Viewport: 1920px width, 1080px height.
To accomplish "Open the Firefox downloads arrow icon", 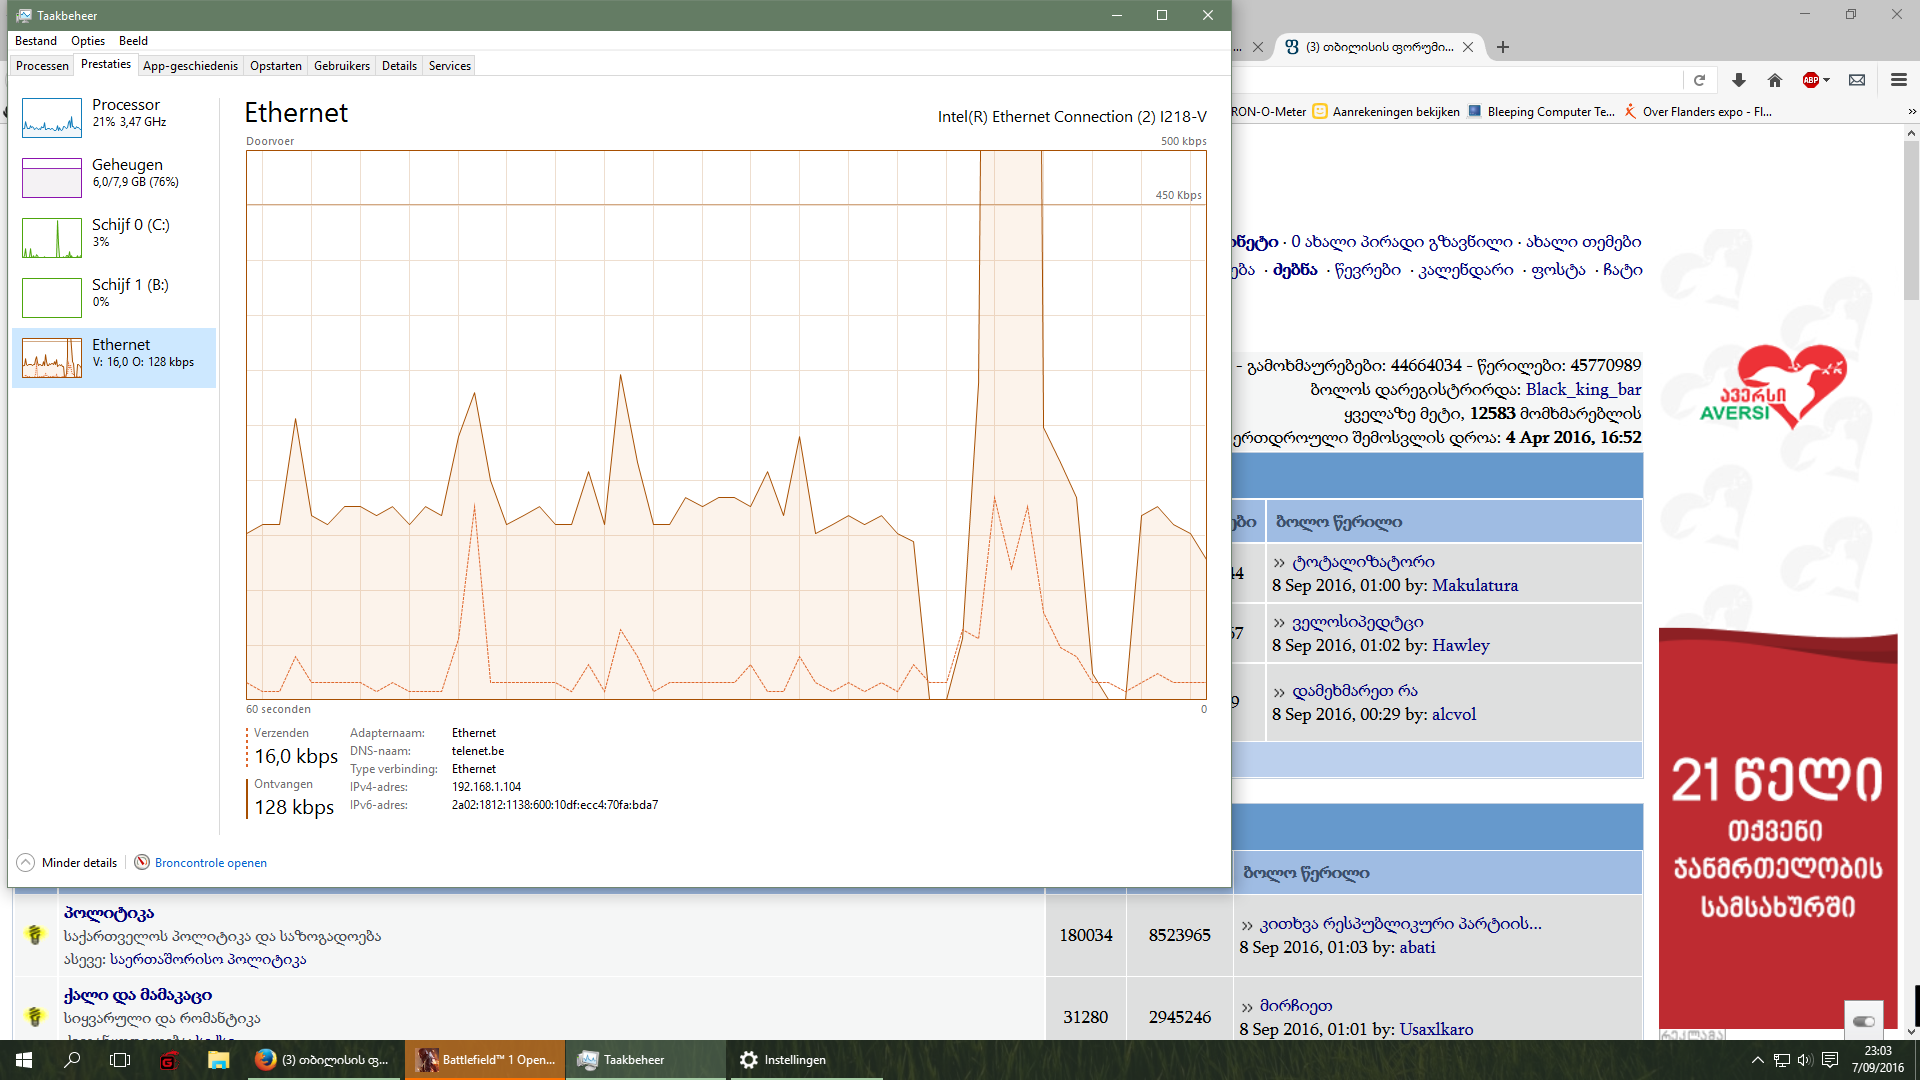I will 1739,80.
